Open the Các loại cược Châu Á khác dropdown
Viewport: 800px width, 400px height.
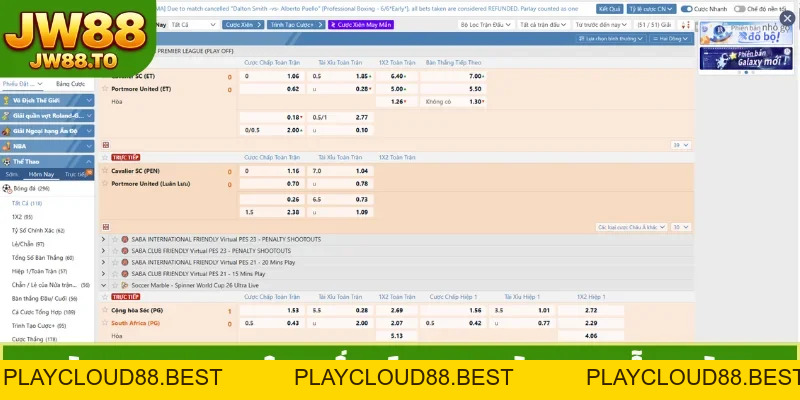[x=632, y=227]
